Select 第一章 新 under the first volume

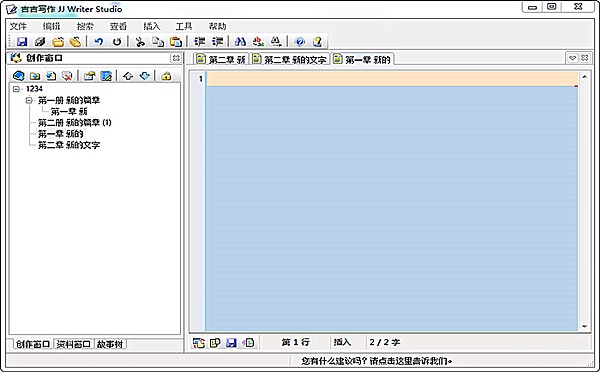69,112
